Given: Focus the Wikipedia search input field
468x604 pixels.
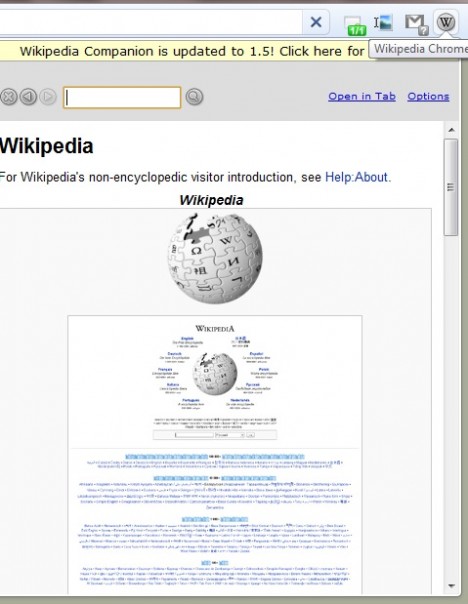Looking at the screenshot, I should [x=122, y=97].
